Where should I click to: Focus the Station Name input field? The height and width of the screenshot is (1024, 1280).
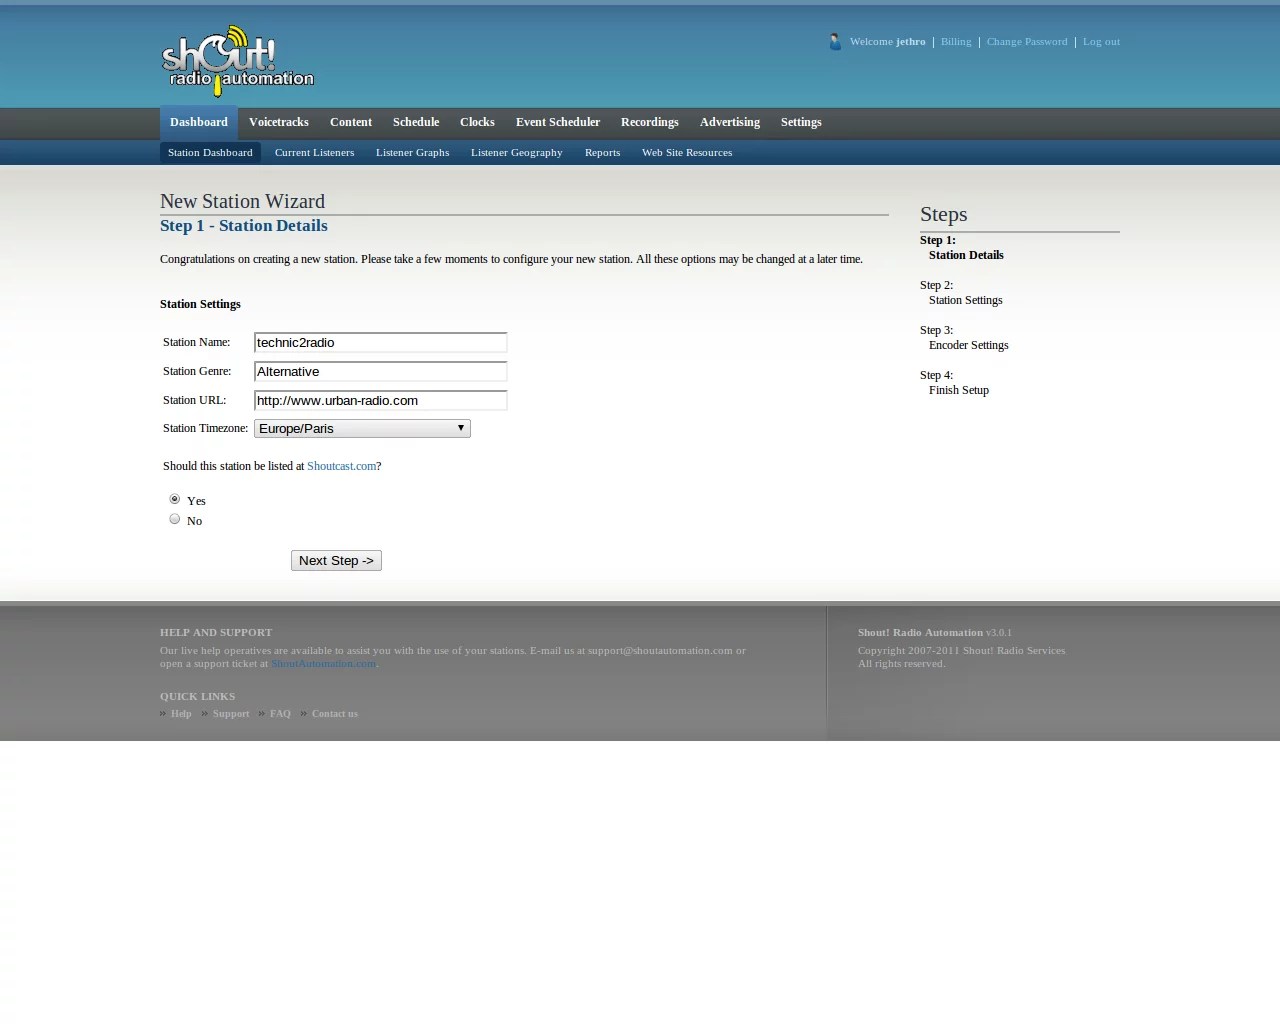(380, 342)
